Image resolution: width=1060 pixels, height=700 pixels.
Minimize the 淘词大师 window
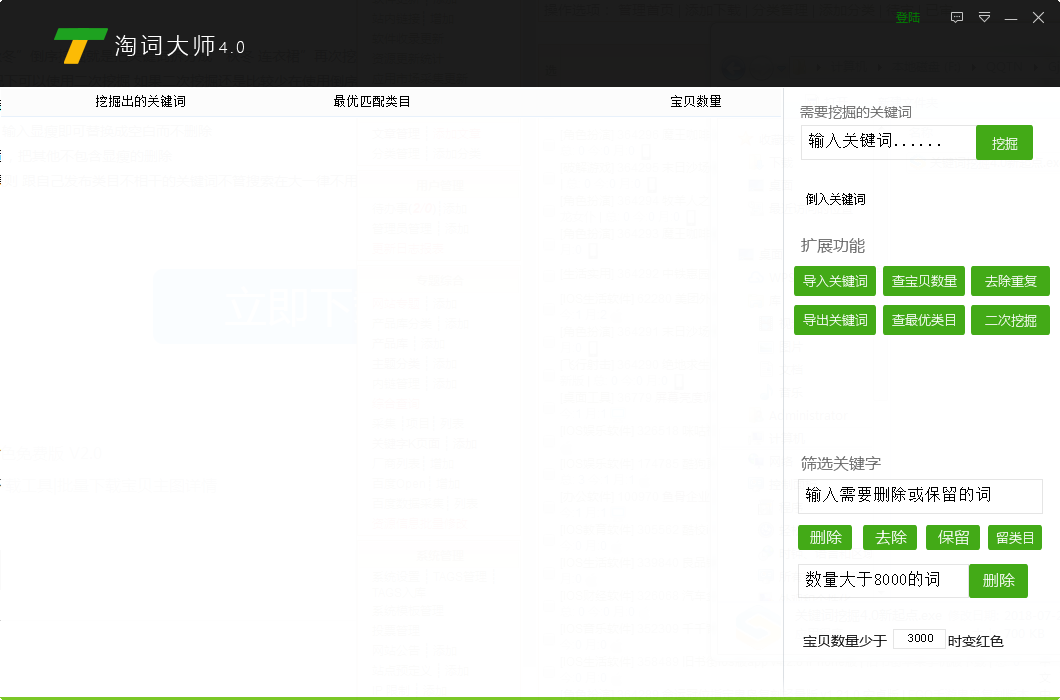coord(1011,18)
